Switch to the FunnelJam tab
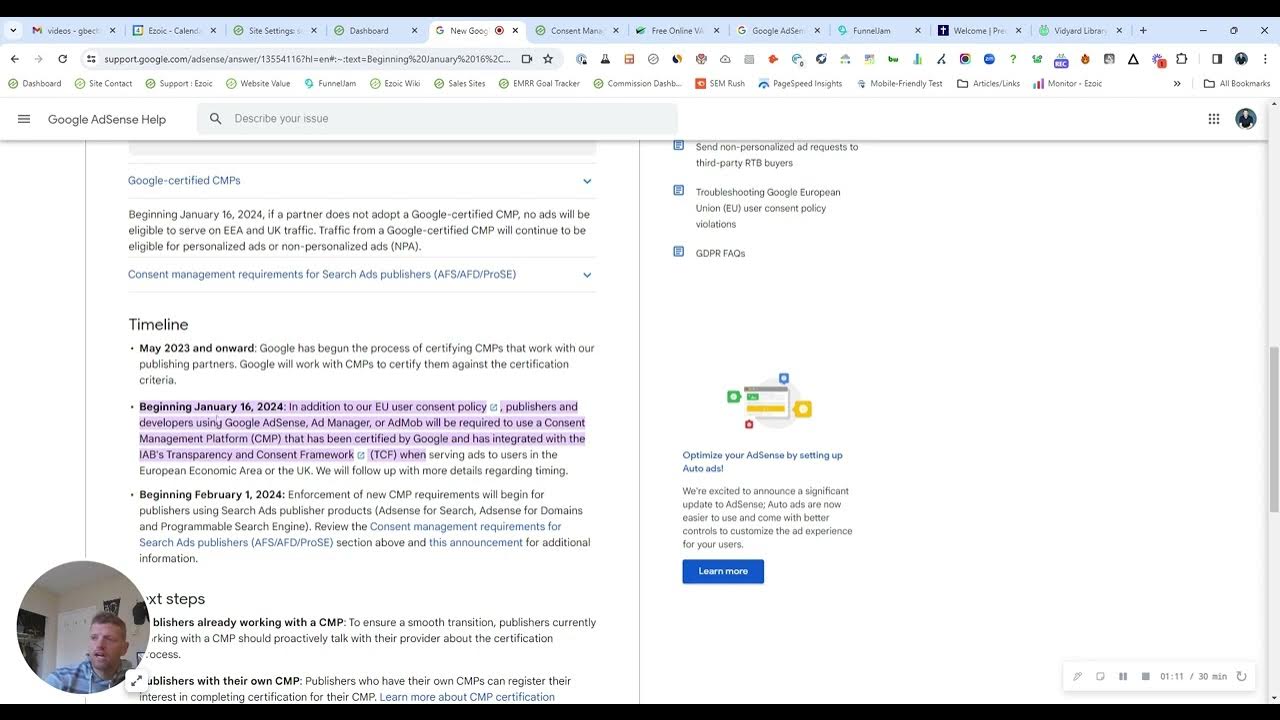Image resolution: width=1280 pixels, height=720 pixels. 879,30
